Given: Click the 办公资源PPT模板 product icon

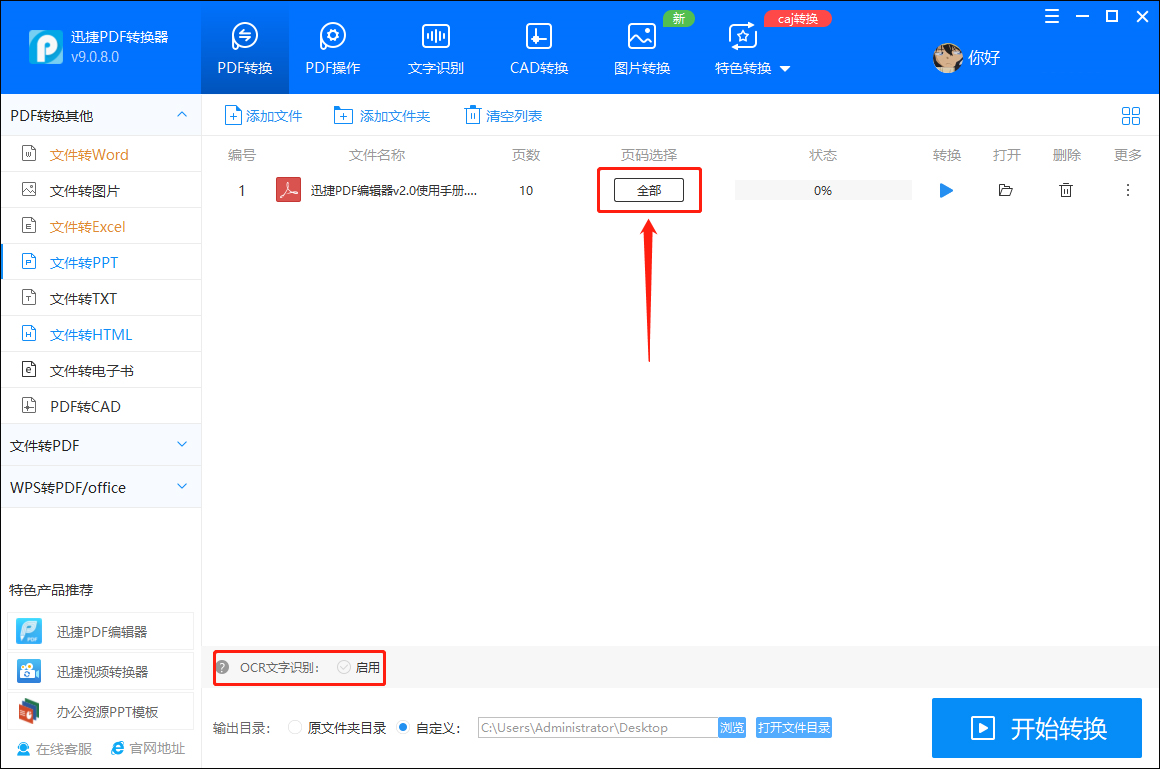Looking at the screenshot, I should point(29,711).
